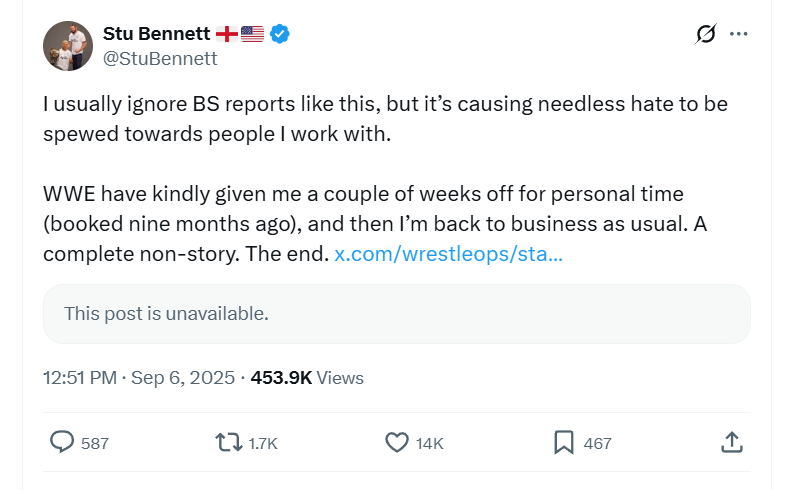793x490 pixels.
Task: Click the blue verified checkmark badge
Action: pos(280,34)
